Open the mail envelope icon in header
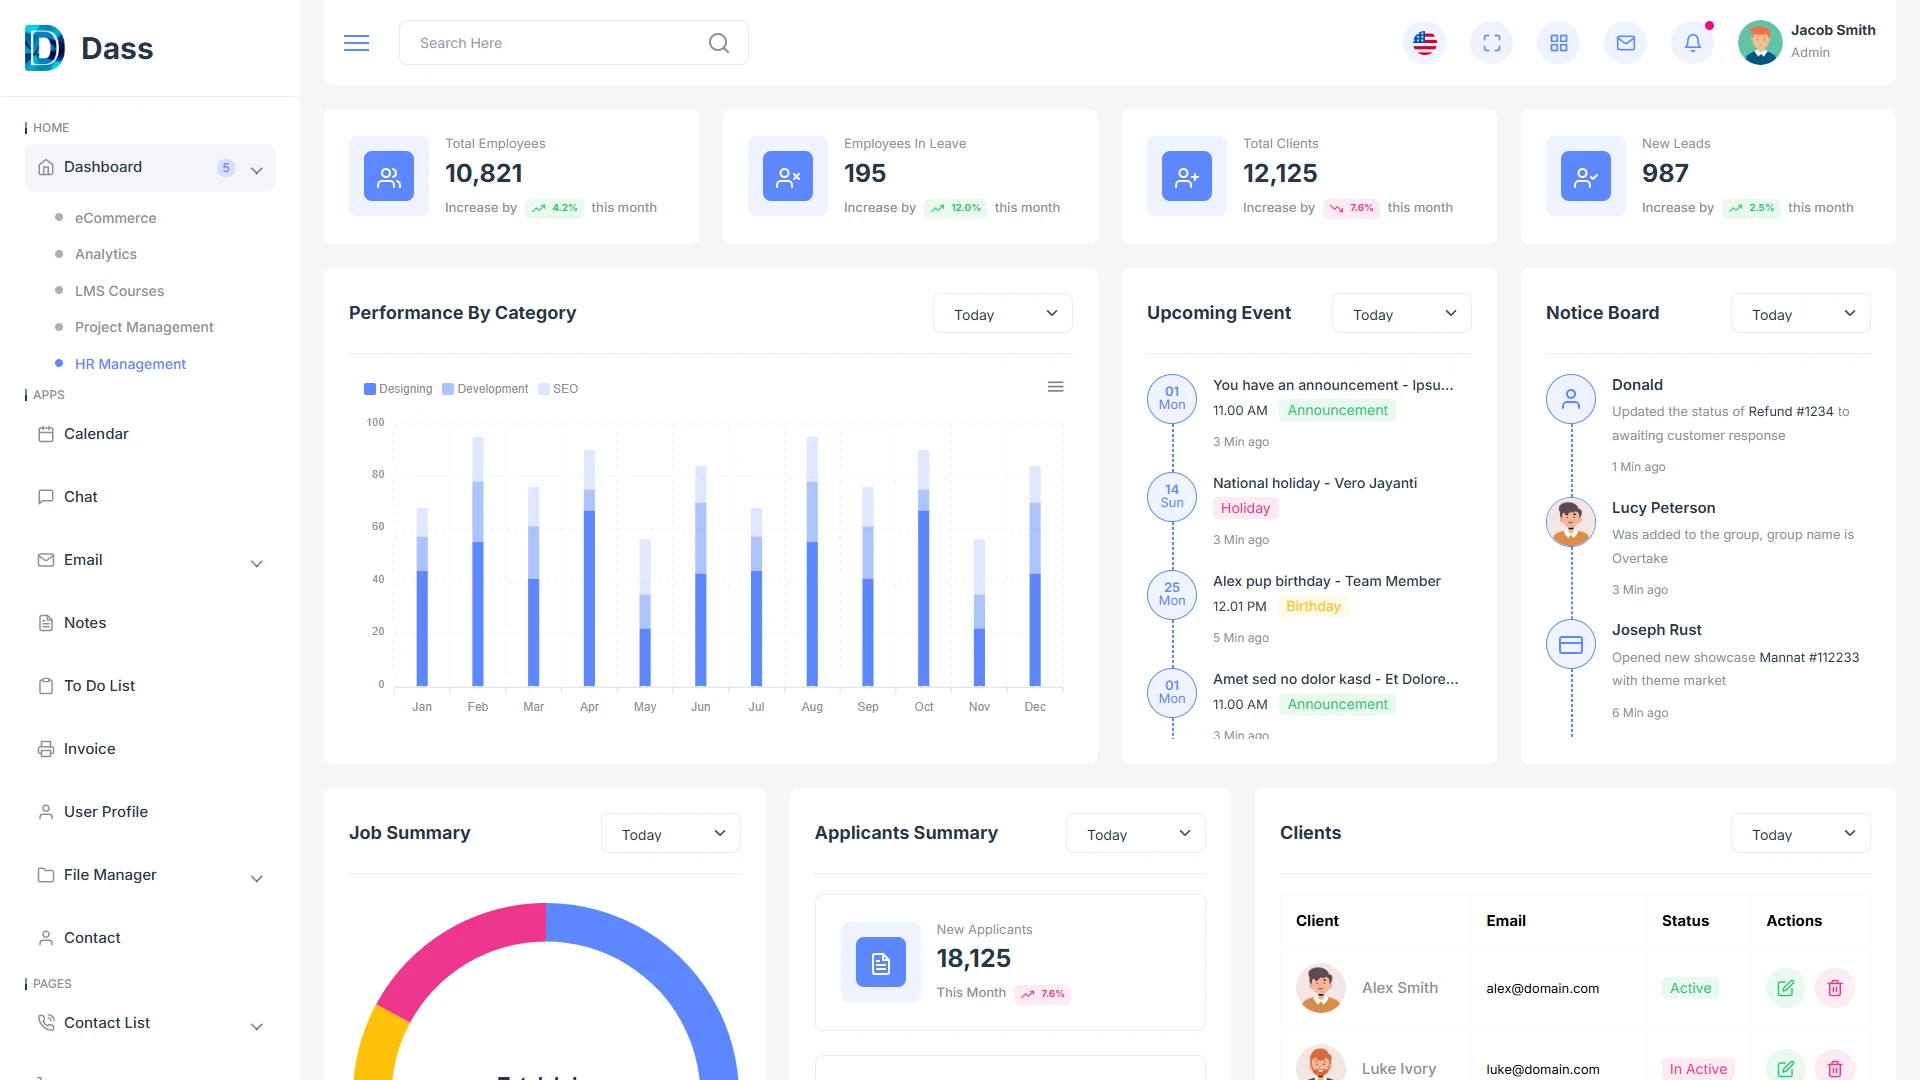The height and width of the screenshot is (1080, 1920). (1626, 43)
